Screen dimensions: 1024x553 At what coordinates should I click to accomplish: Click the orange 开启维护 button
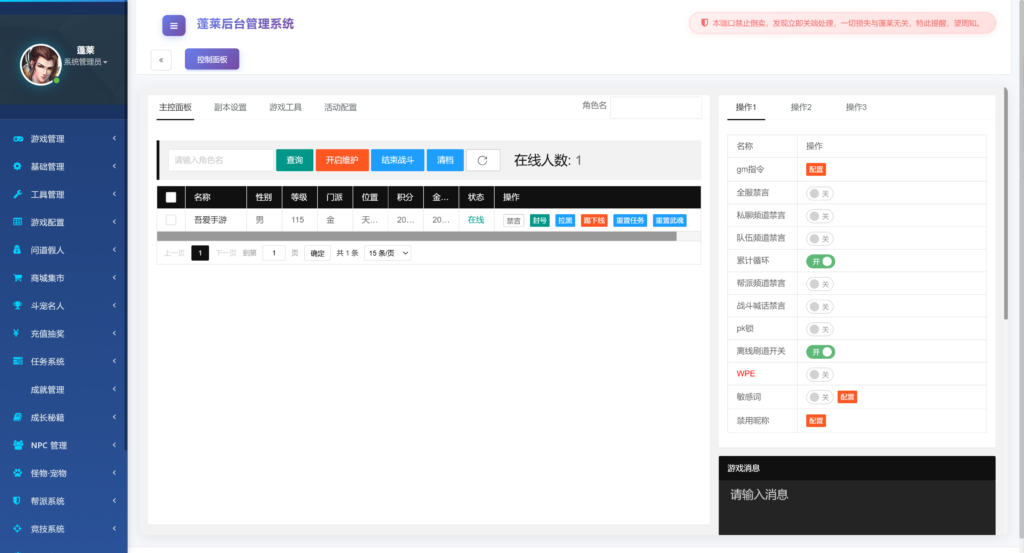coord(342,161)
